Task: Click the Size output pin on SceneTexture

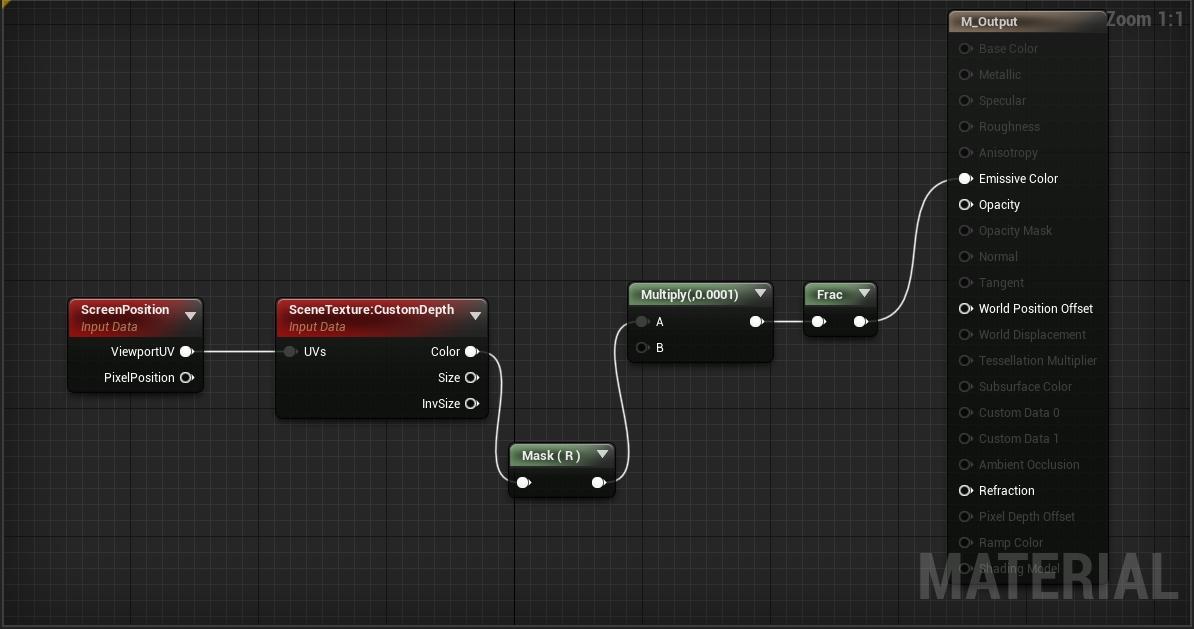Action: tap(472, 377)
